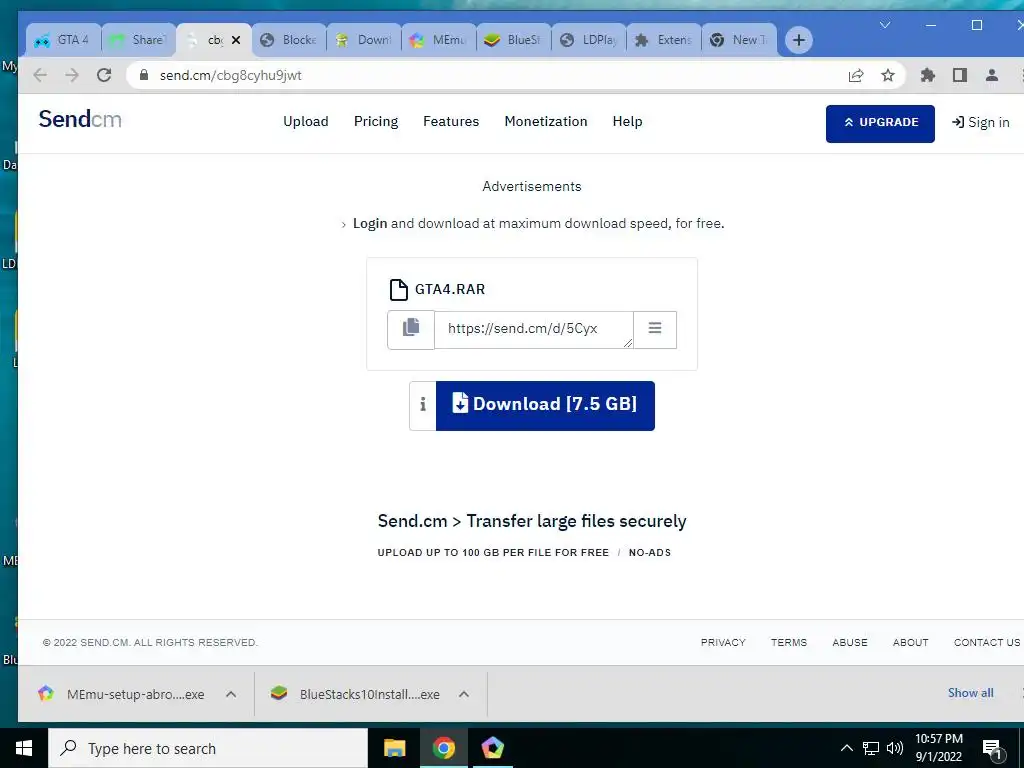The height and width of the screenshot is (768, 1024).
Task: Switch to the Downl tab
Action: point(364,40)
